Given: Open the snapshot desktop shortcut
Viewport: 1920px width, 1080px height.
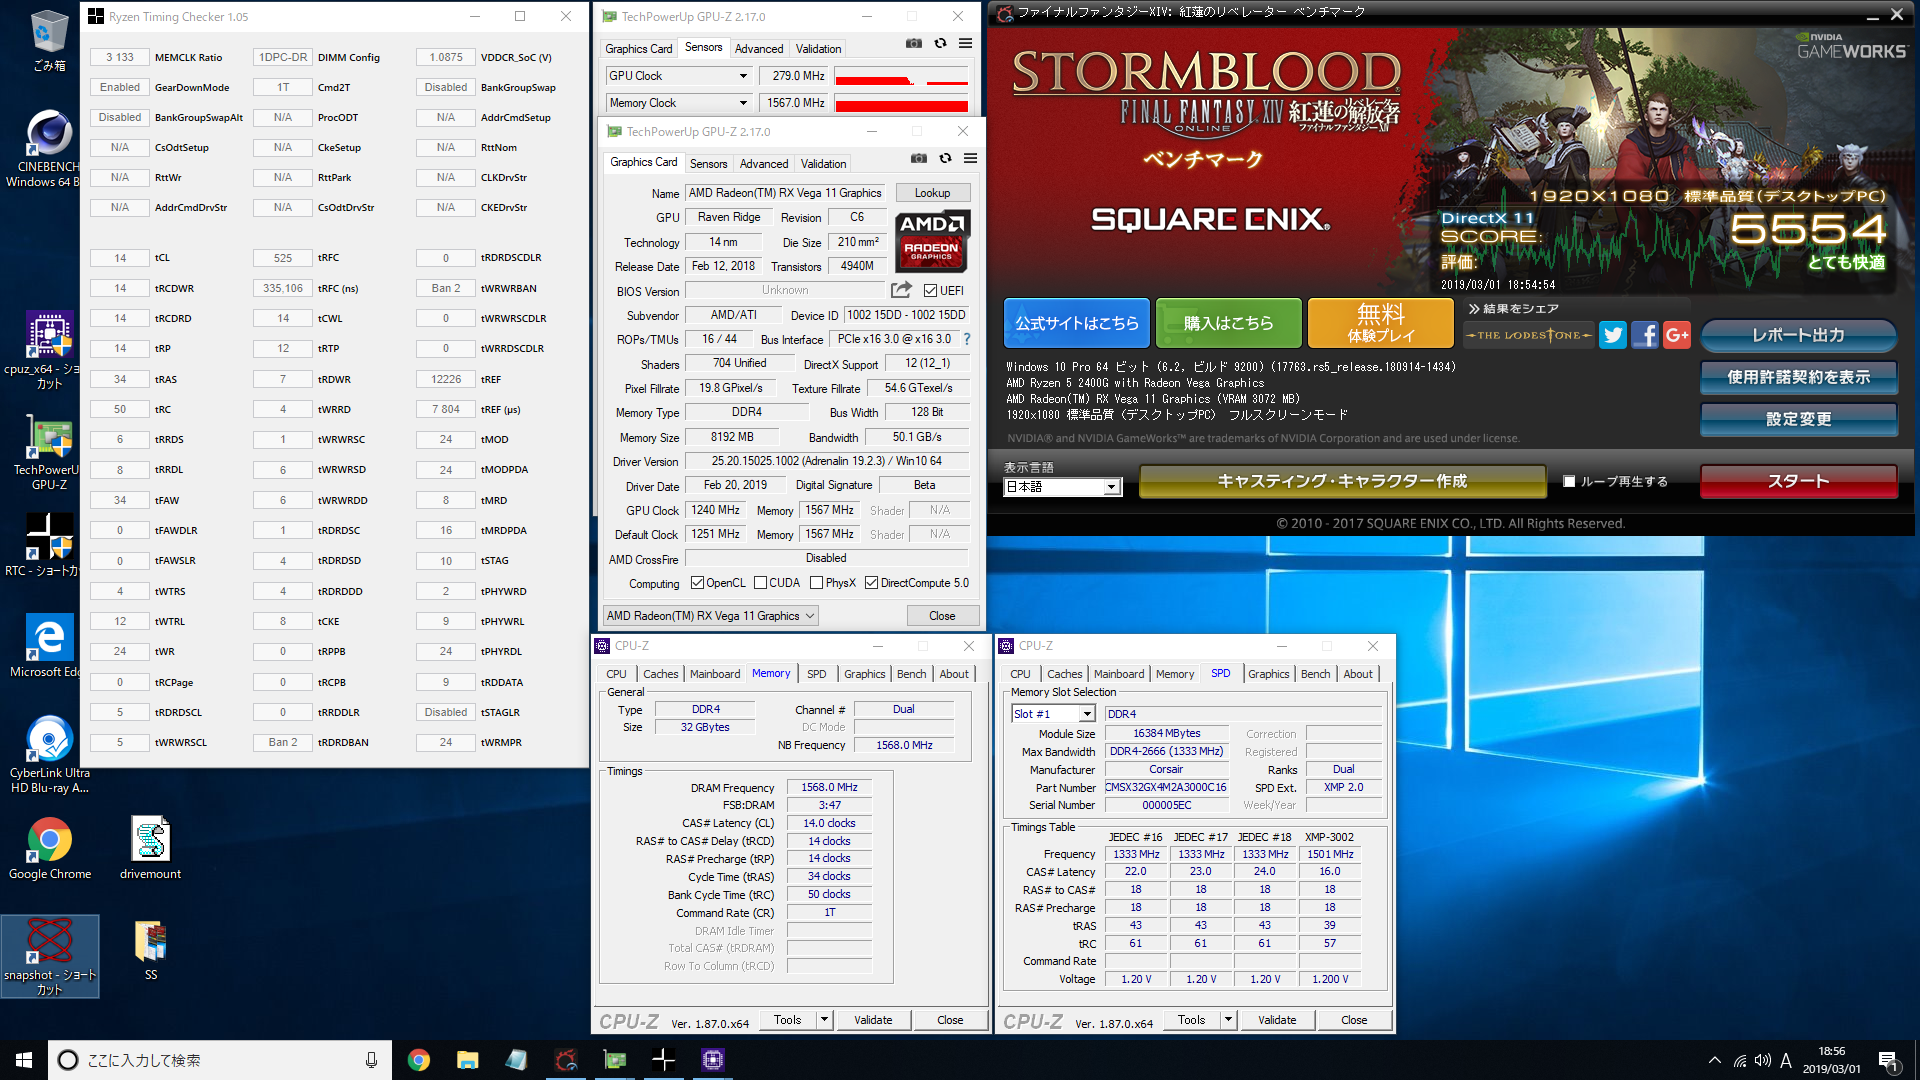Looking at the screenshot, I should pos(49,957).
